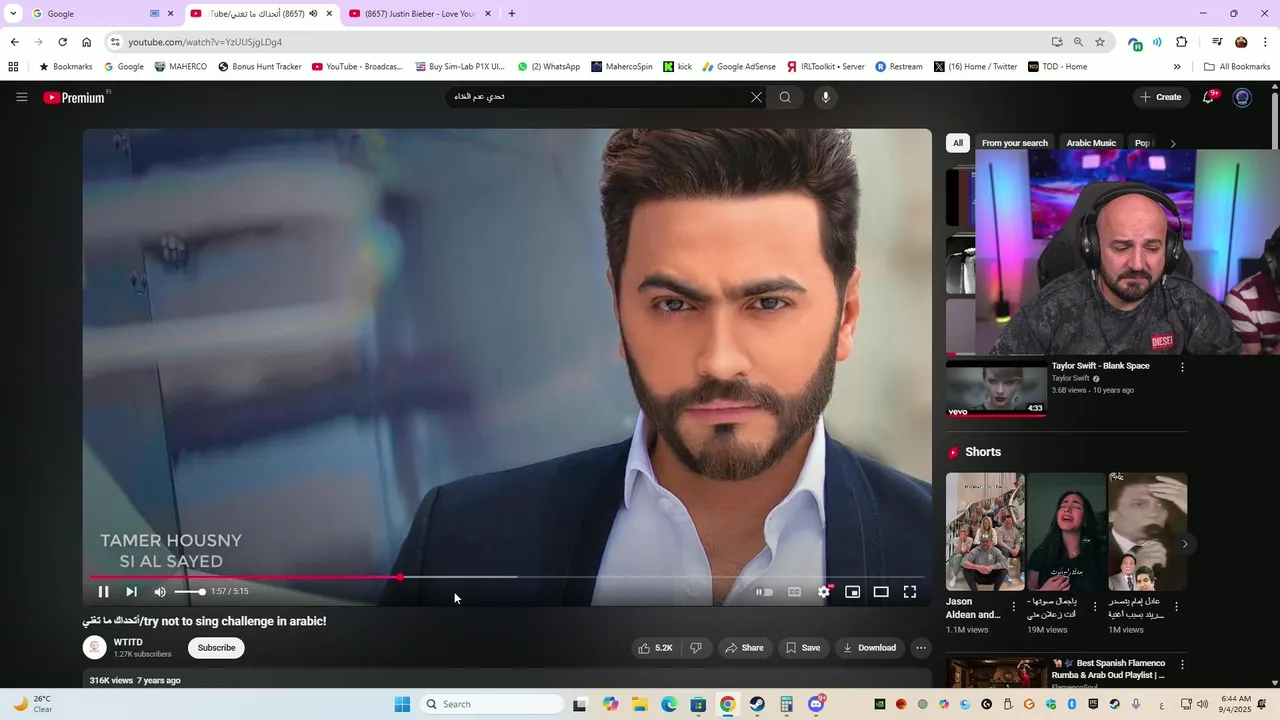Viewport: 1280px width, 720px height.
Task: Enable the miniplayer
Action: click(x=853, y=592)
